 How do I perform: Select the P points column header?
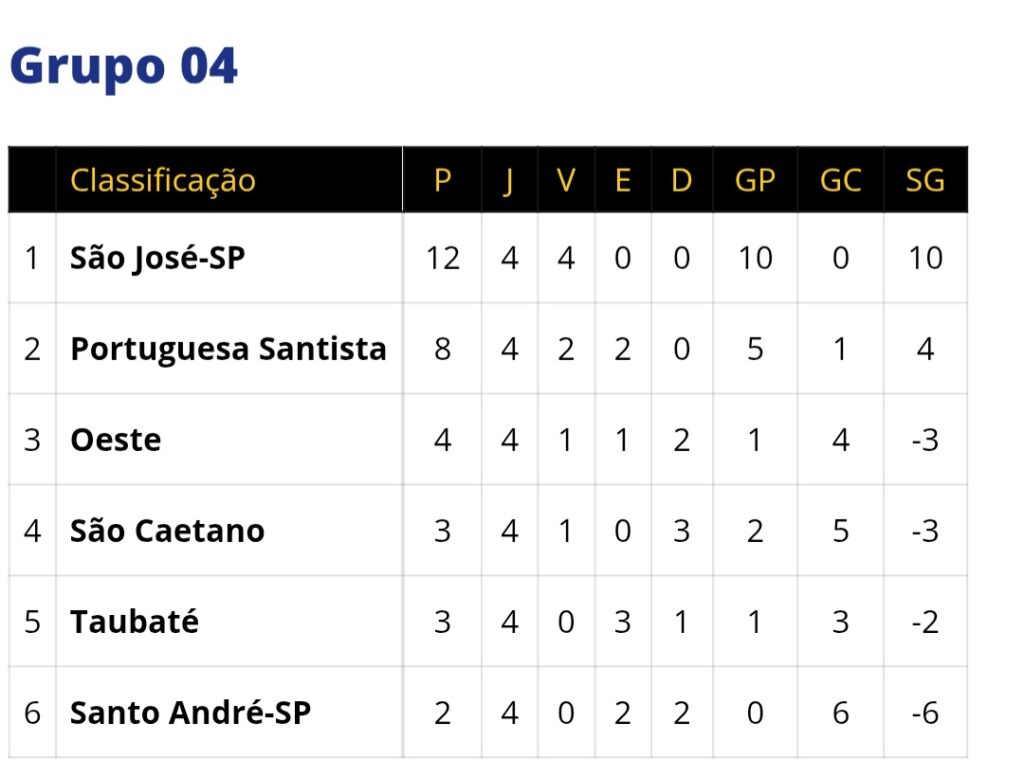coord(442,180)
